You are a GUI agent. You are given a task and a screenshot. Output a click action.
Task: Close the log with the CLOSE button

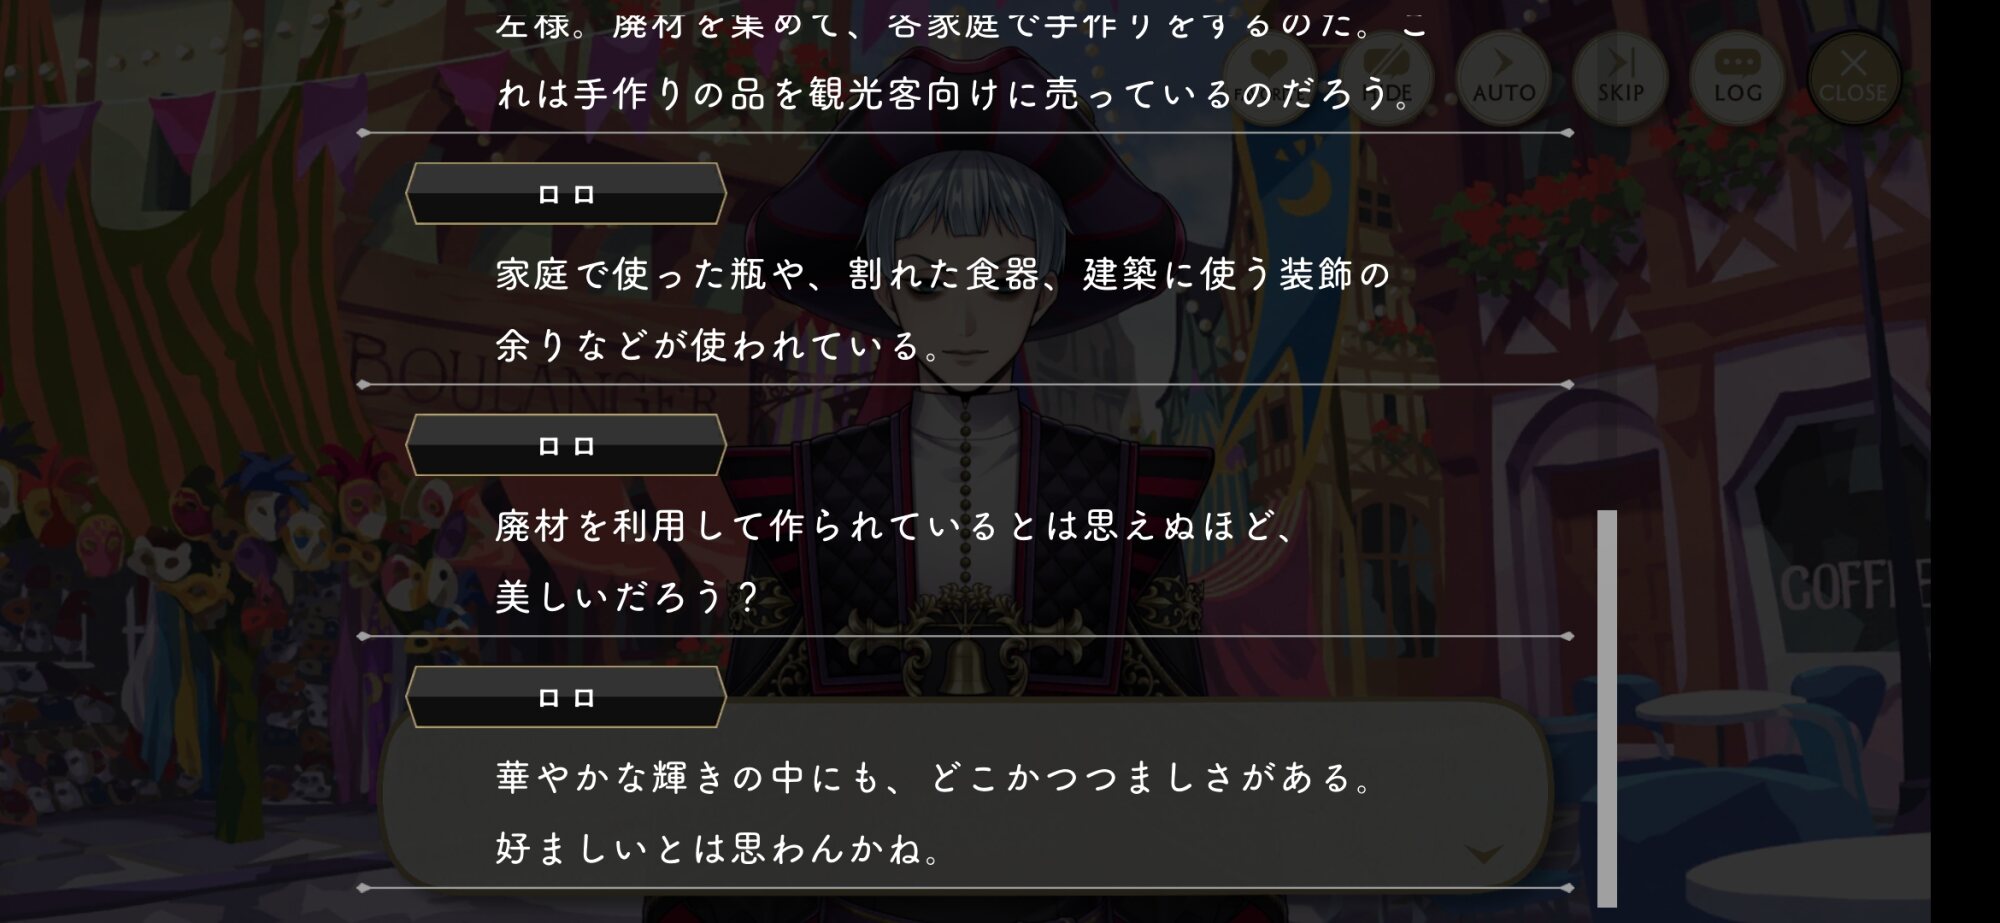[1854, 77]
